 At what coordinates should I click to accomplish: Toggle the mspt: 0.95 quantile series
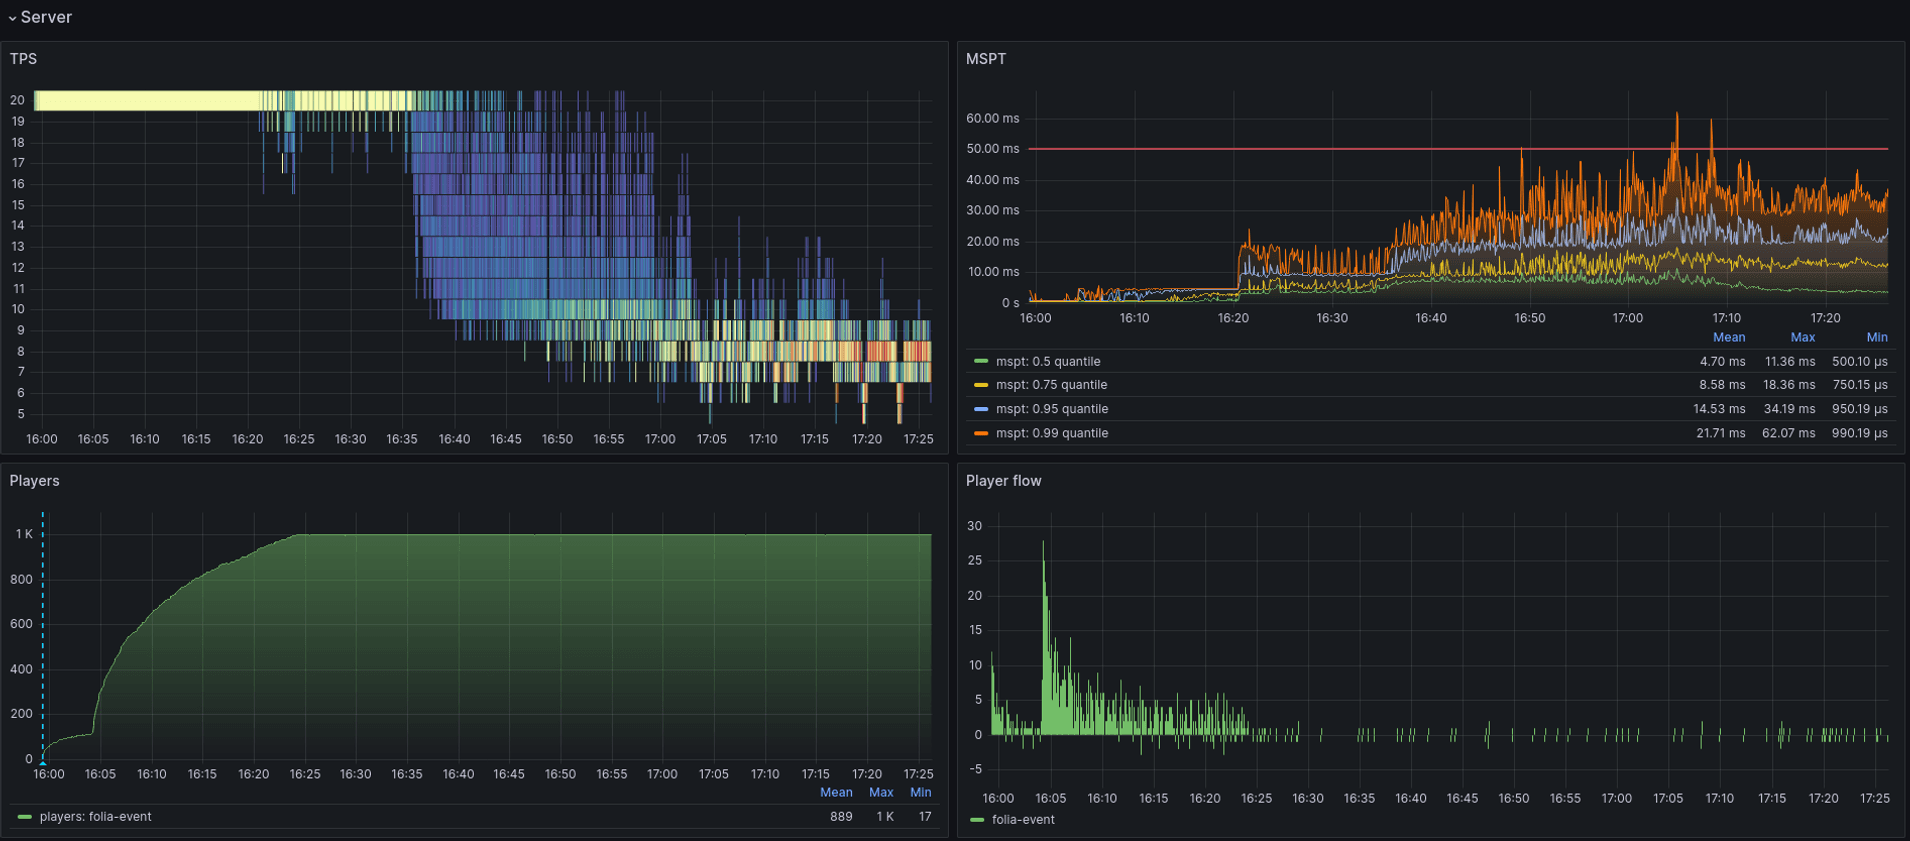coord(1051,409)
